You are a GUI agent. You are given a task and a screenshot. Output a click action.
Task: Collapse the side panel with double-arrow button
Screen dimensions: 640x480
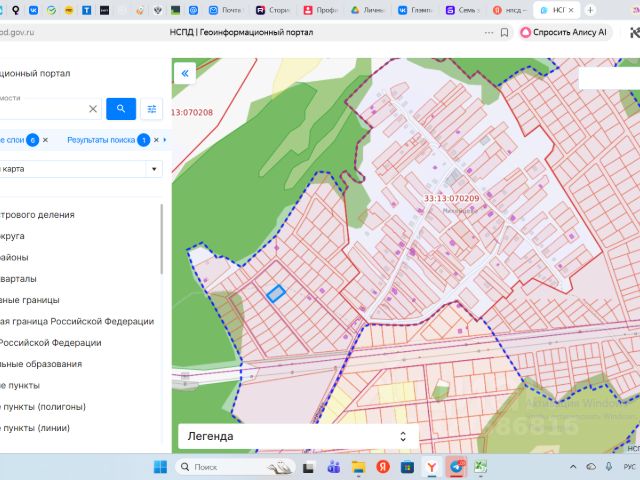[x=185, y=73]
